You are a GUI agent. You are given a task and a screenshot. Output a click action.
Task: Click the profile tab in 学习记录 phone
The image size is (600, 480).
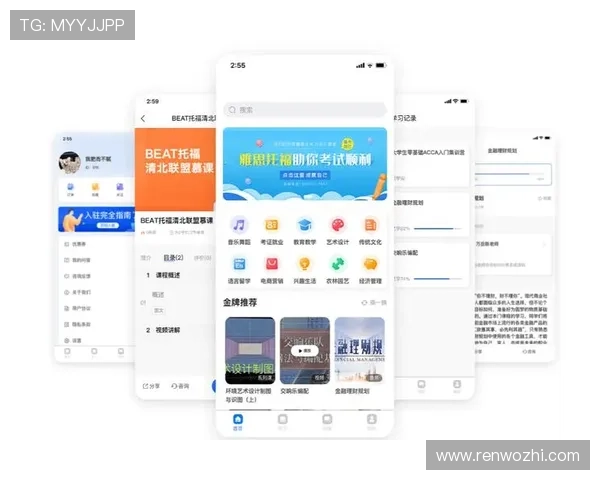click(x=457, y=386)
